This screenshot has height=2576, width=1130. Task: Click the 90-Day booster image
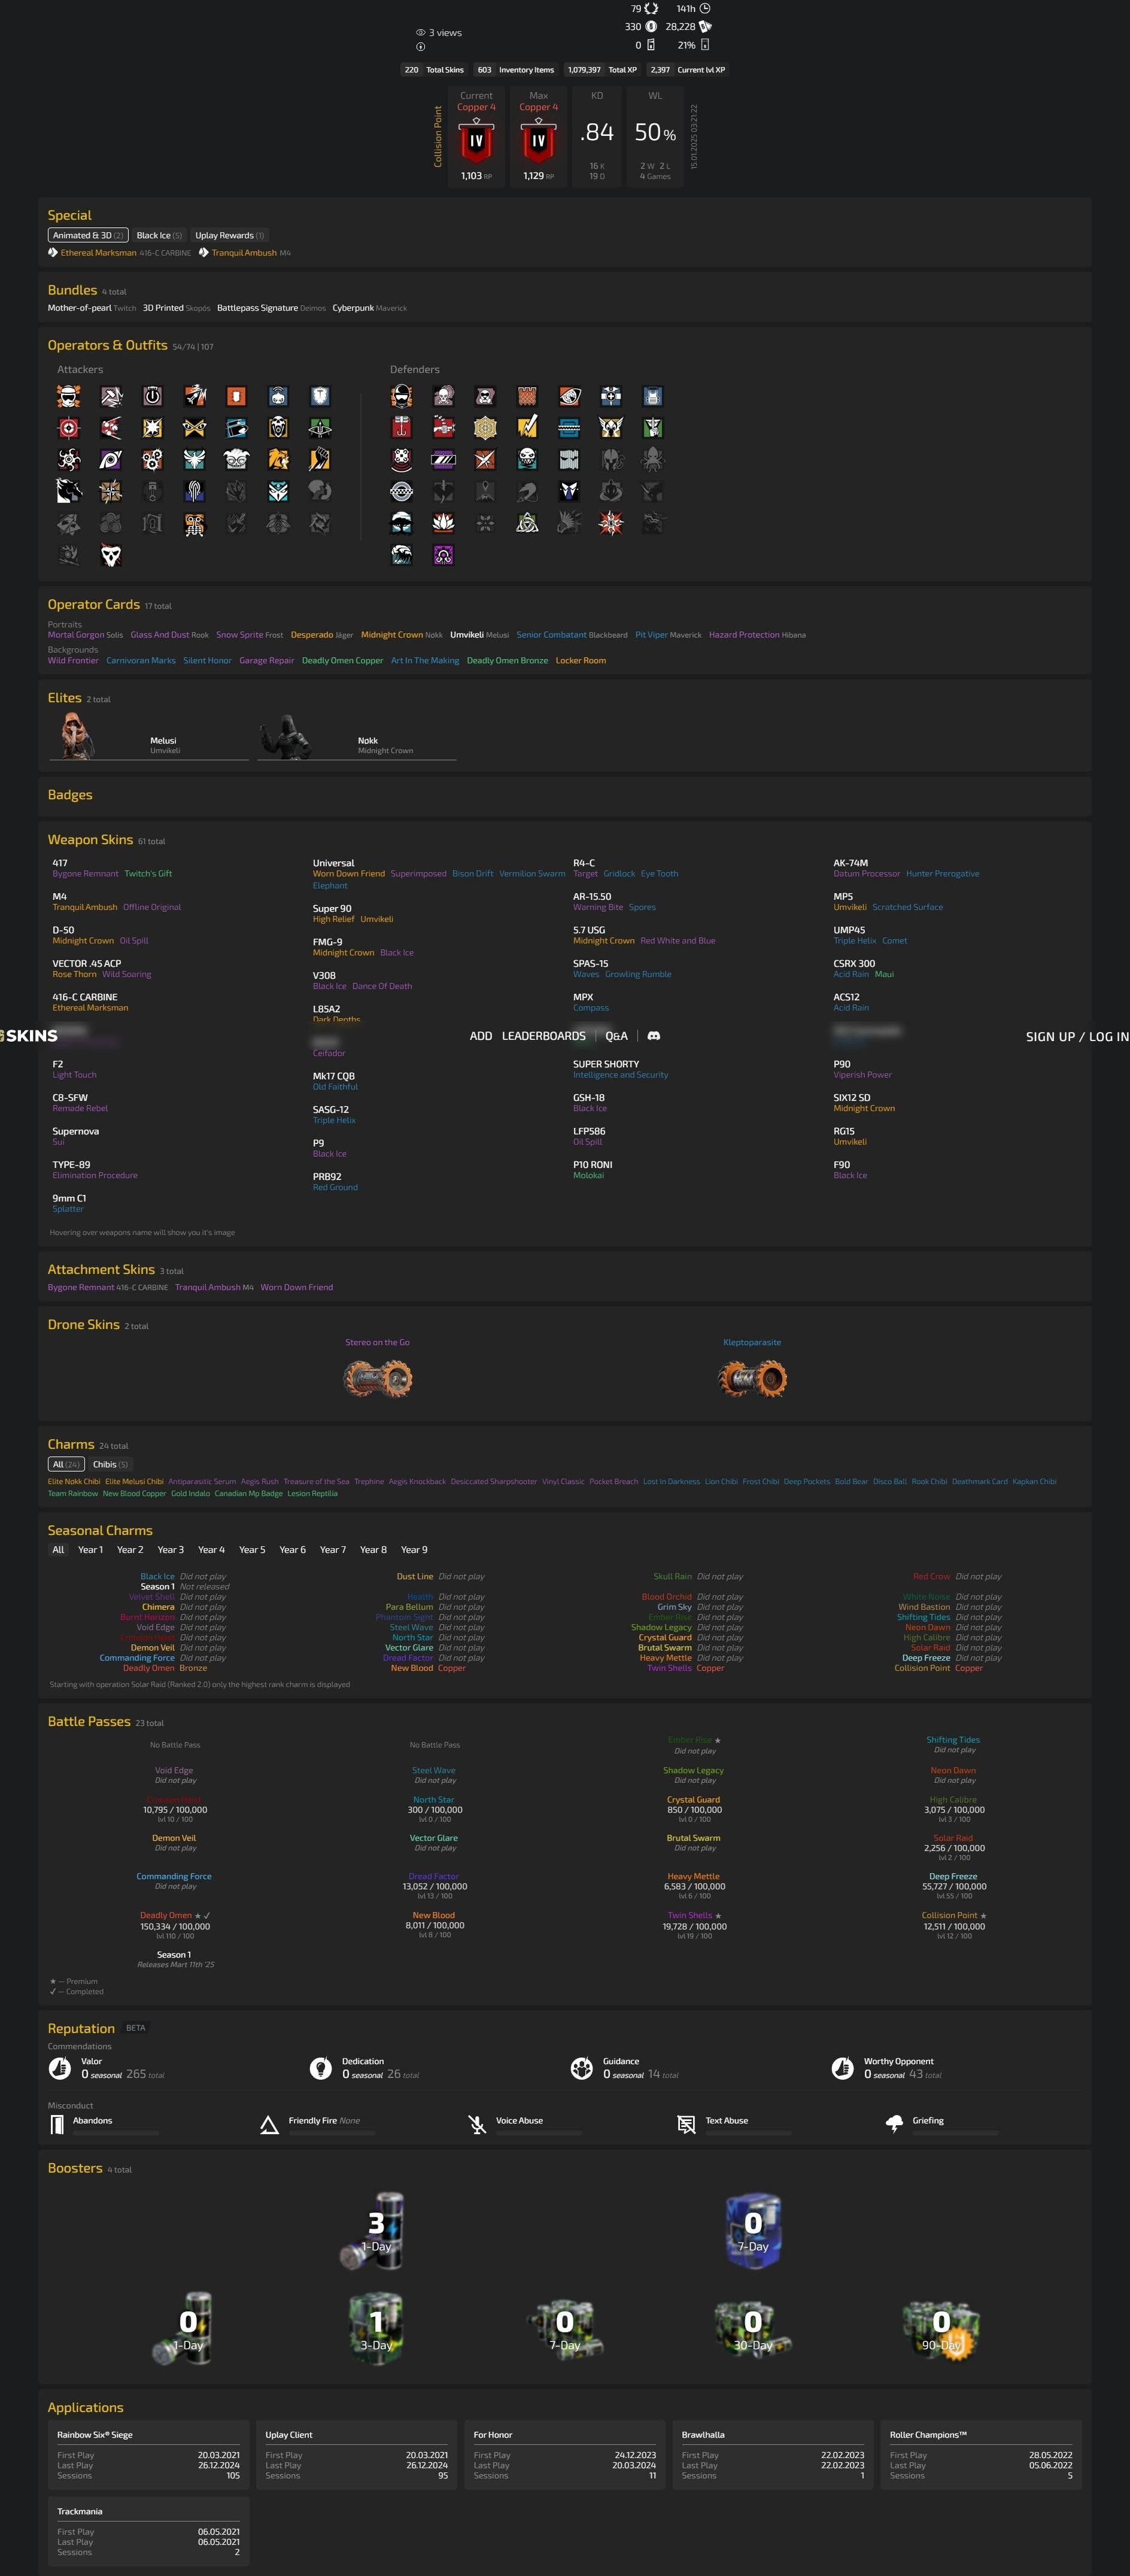pyautogui.click(x=941, y=2329)
